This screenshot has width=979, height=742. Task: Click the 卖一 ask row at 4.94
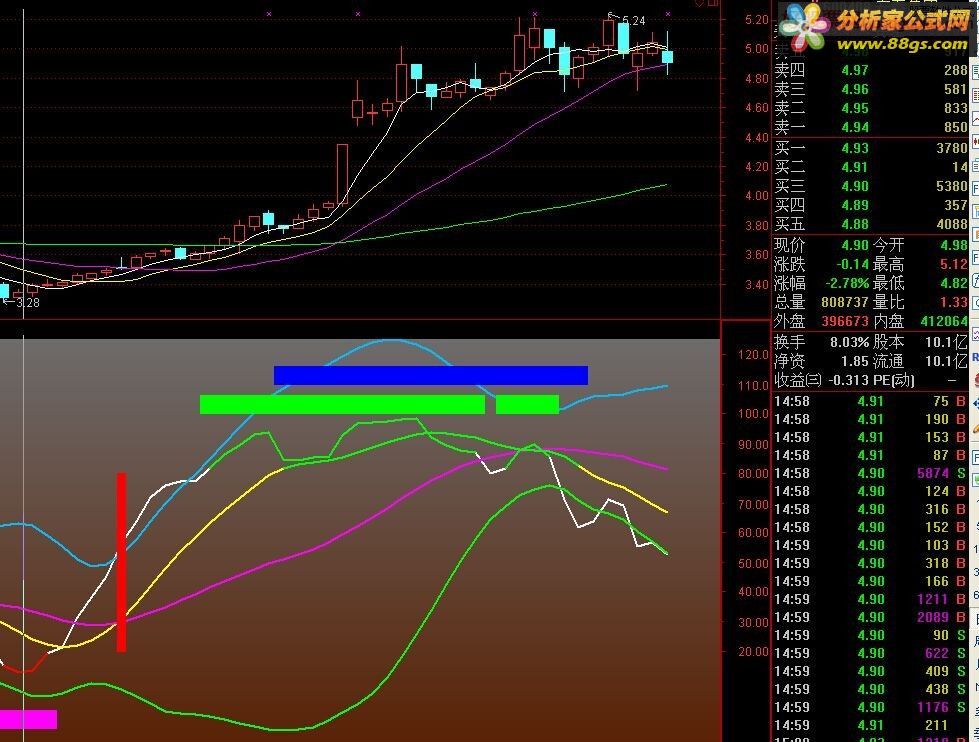[870, 127]
